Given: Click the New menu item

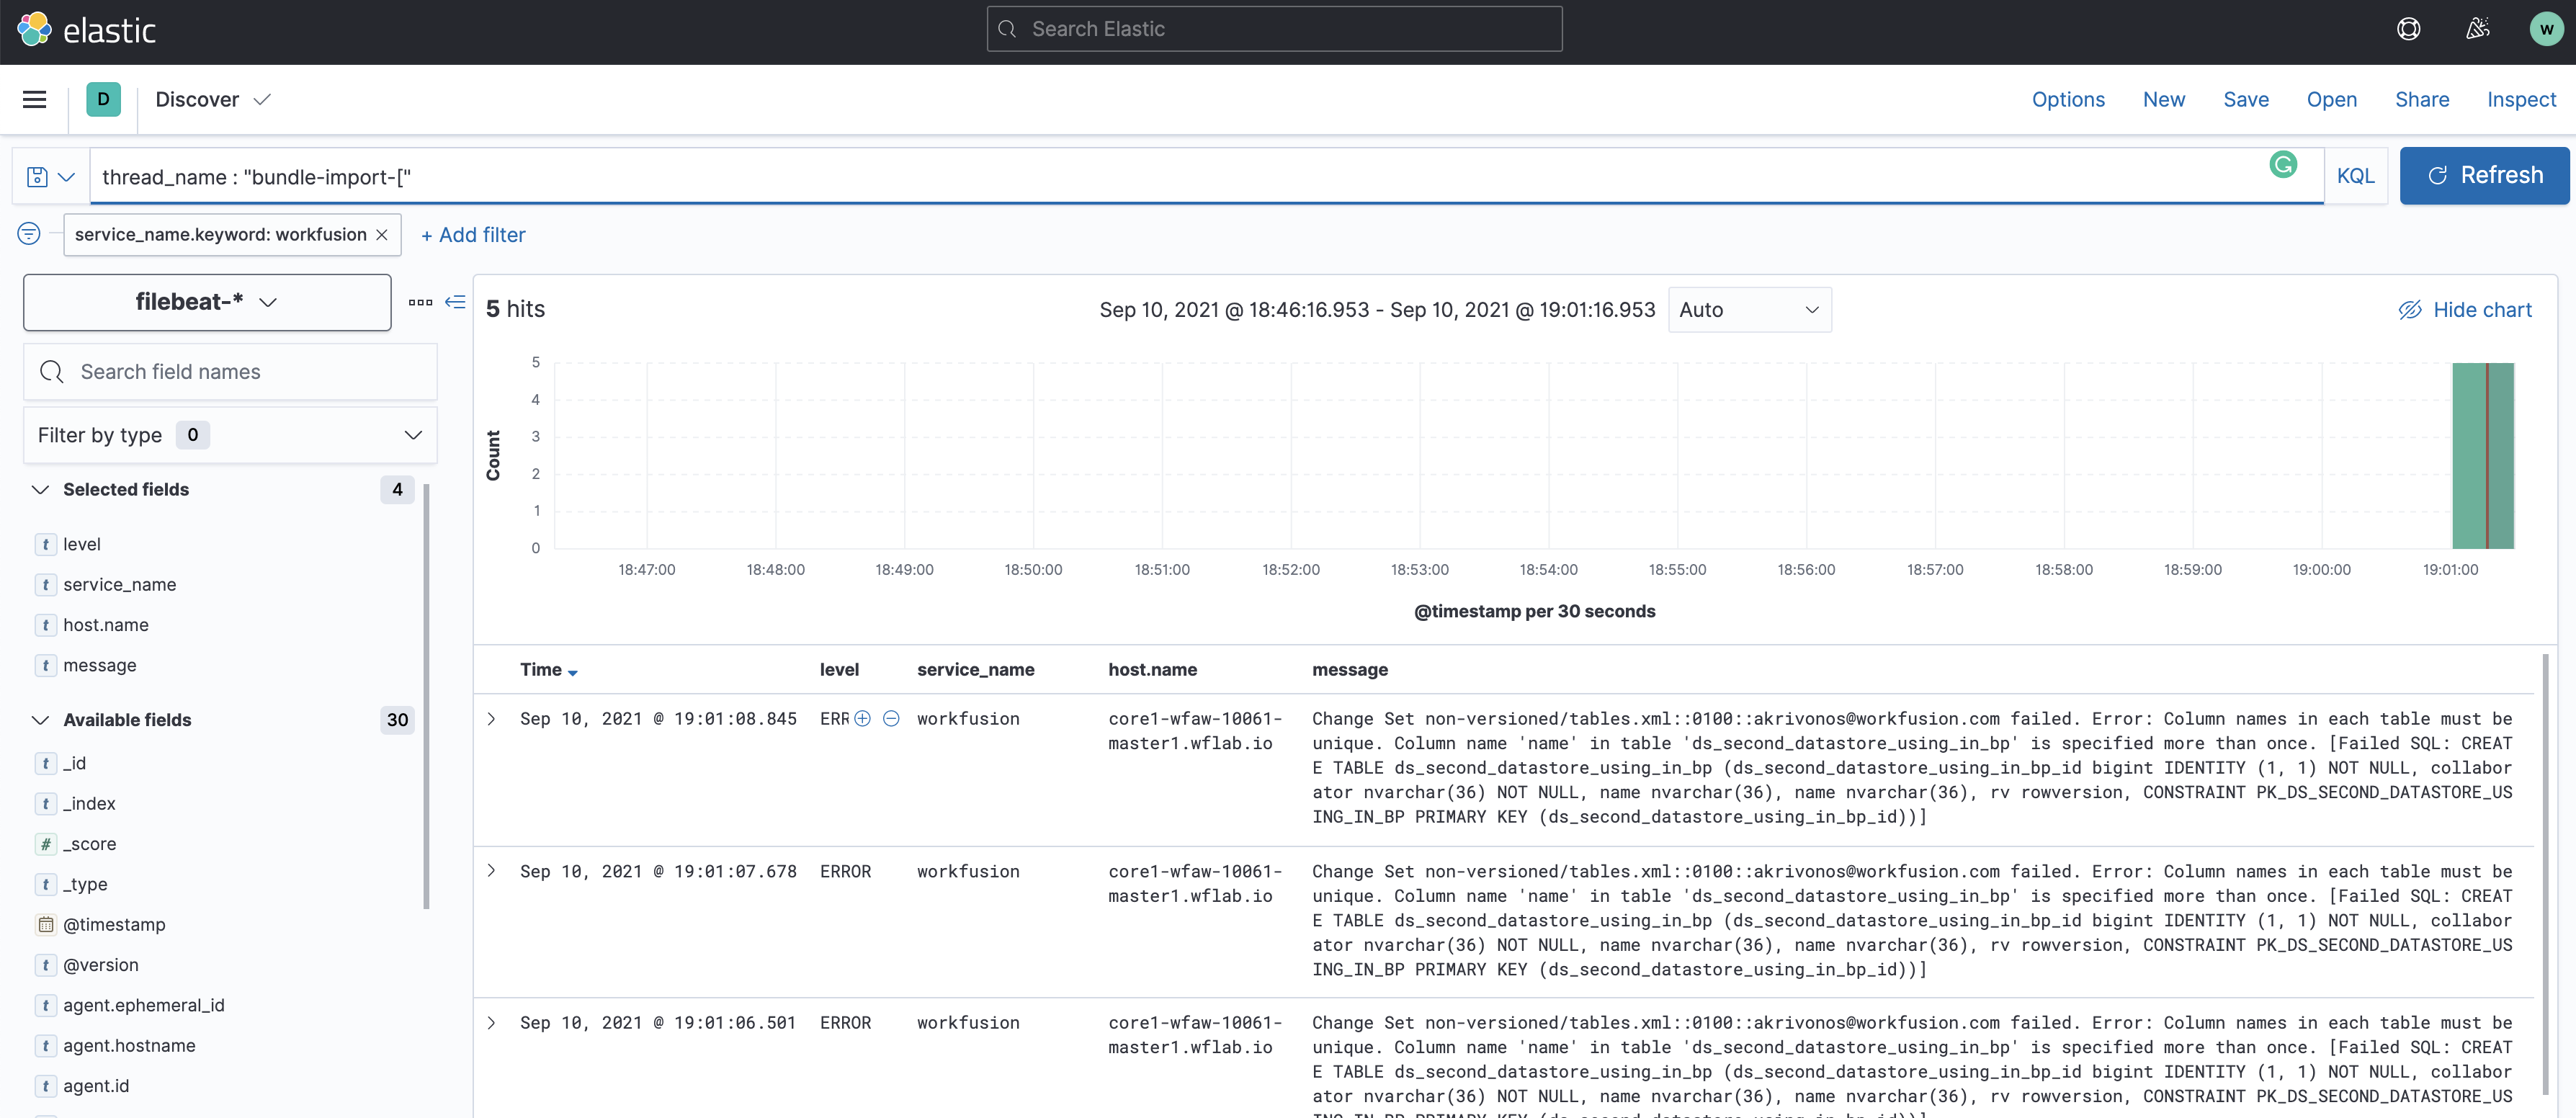Looking at the screenshot, I should [2164, 99].
